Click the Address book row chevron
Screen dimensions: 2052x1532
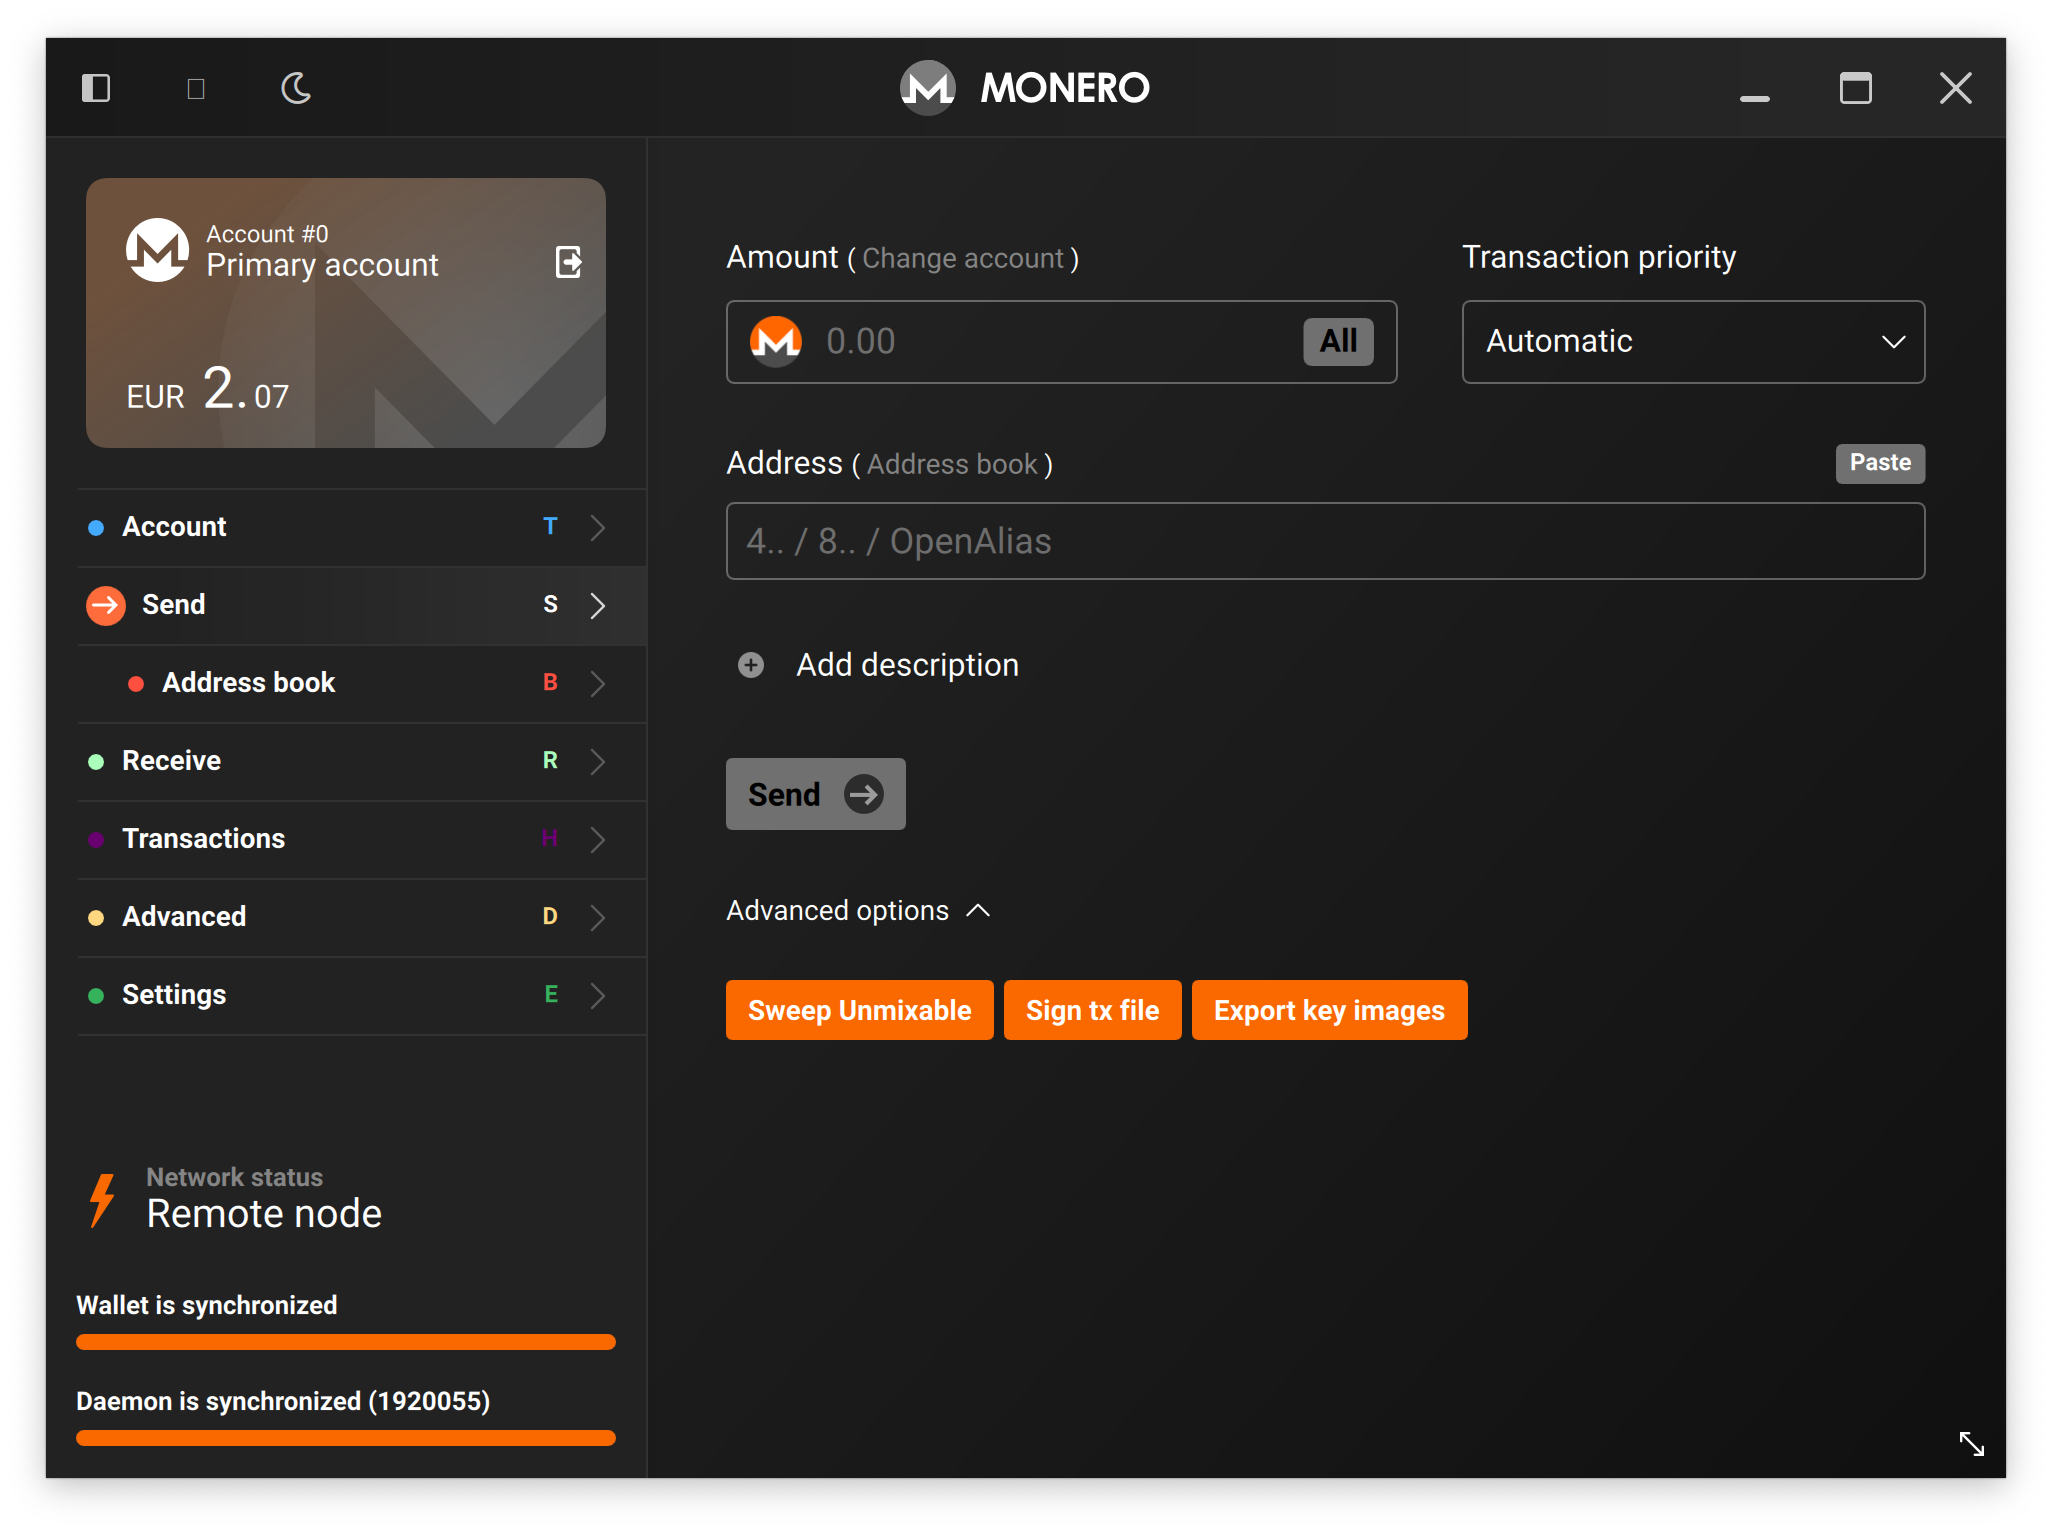(598, 683)
